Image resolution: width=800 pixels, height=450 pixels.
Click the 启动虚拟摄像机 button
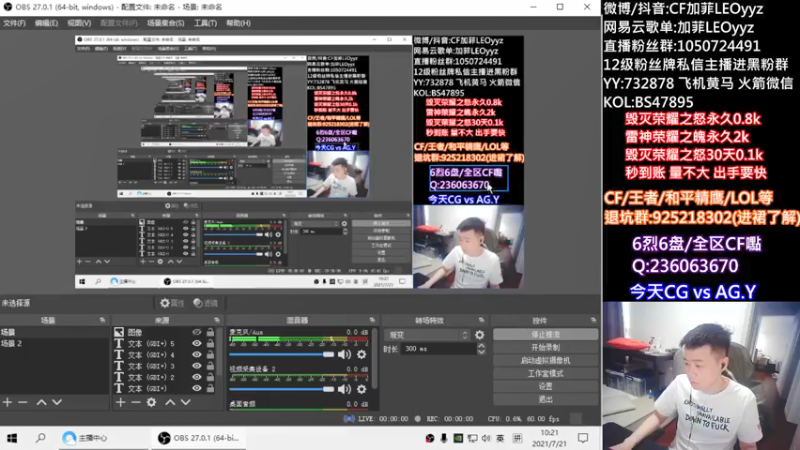545,360
